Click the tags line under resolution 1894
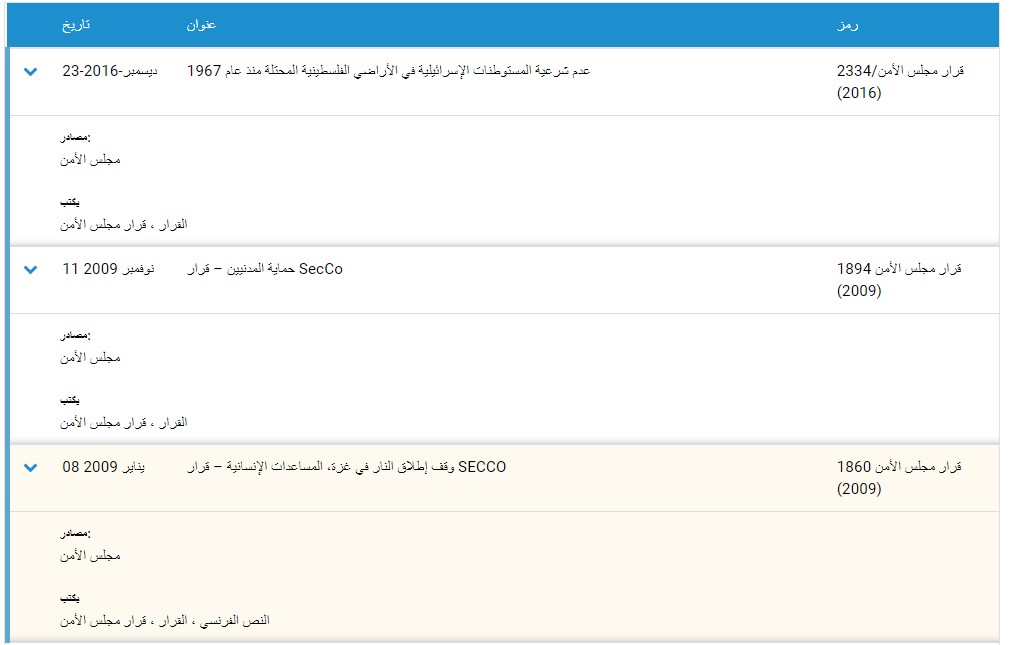 click(123, 423)
